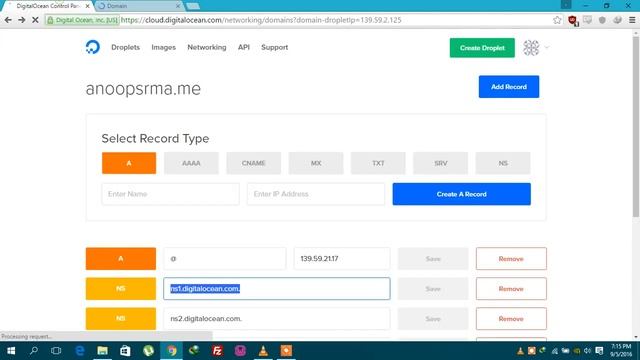Open uTorrent from the taskbar

coord(149,351)
